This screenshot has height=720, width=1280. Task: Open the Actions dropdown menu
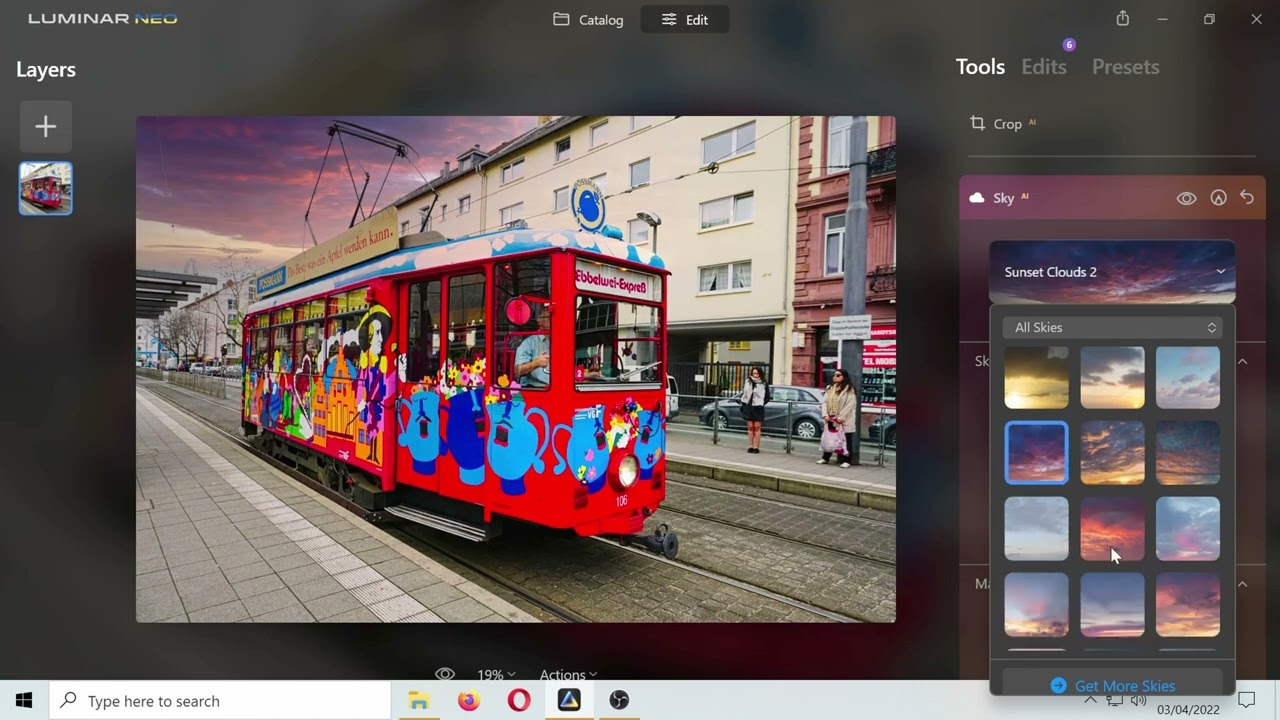coord(568,675)
